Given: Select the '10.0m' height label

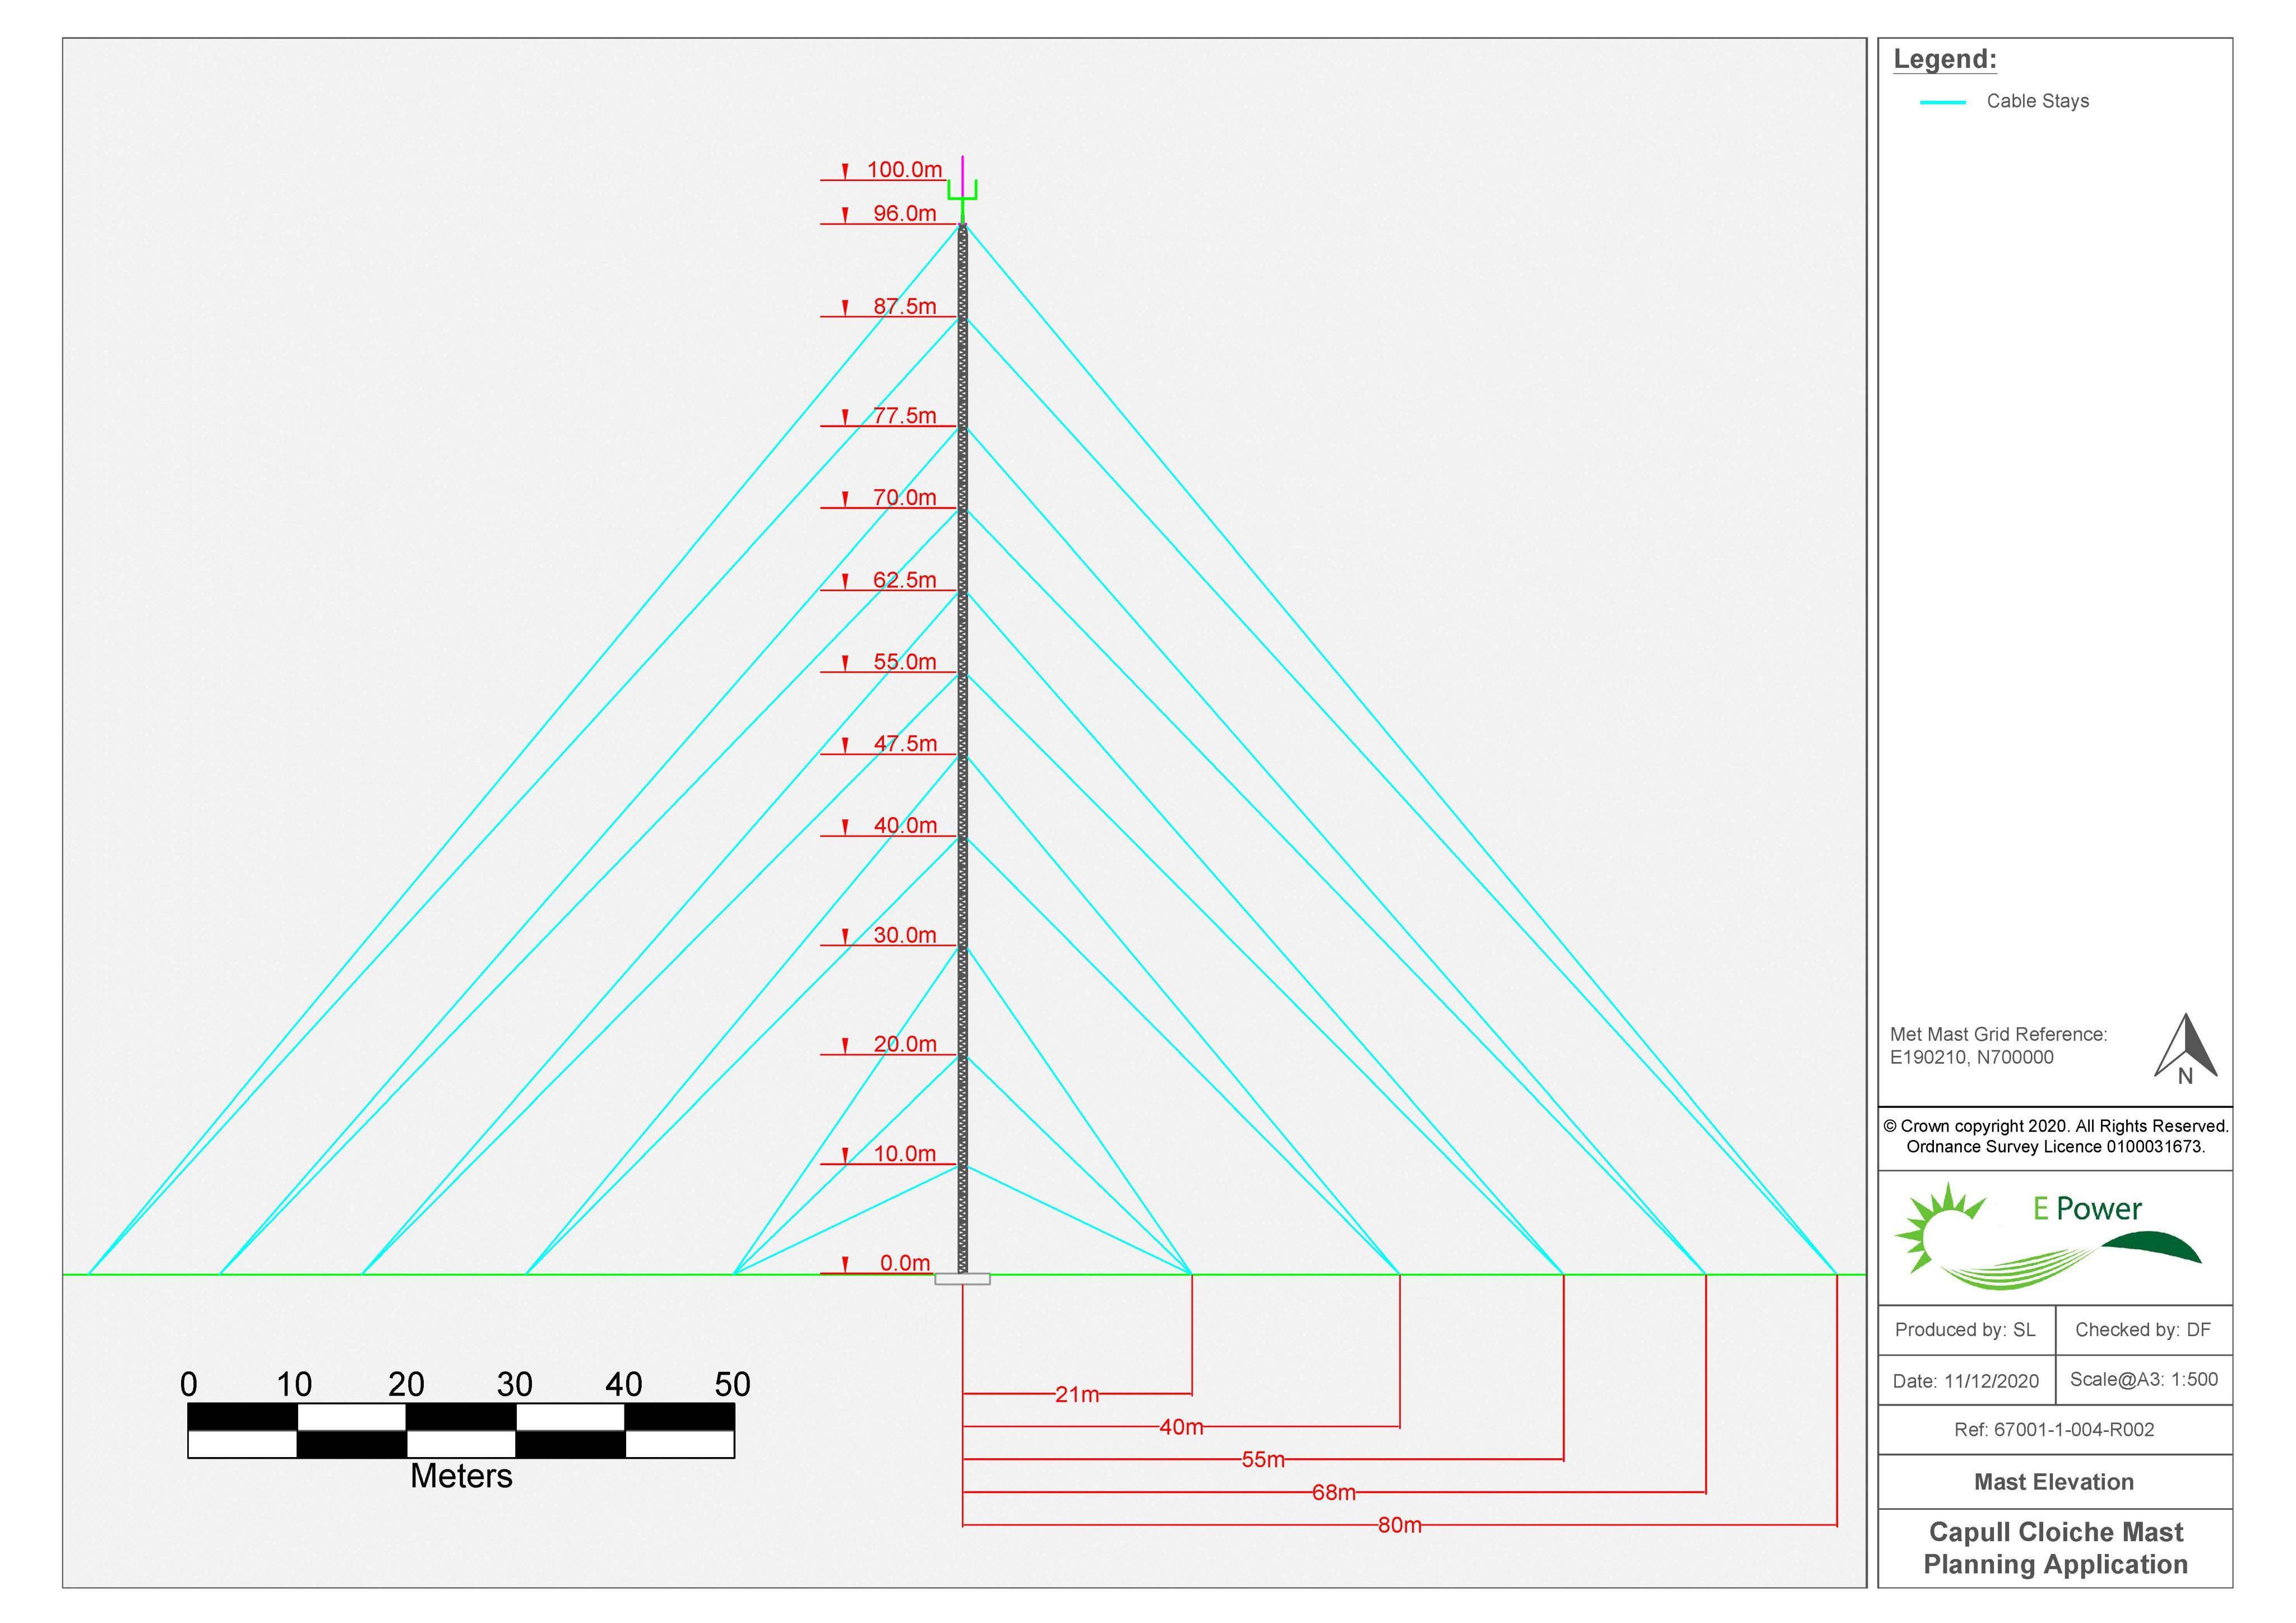Looking at the screenshot, I should point(904,1153).
